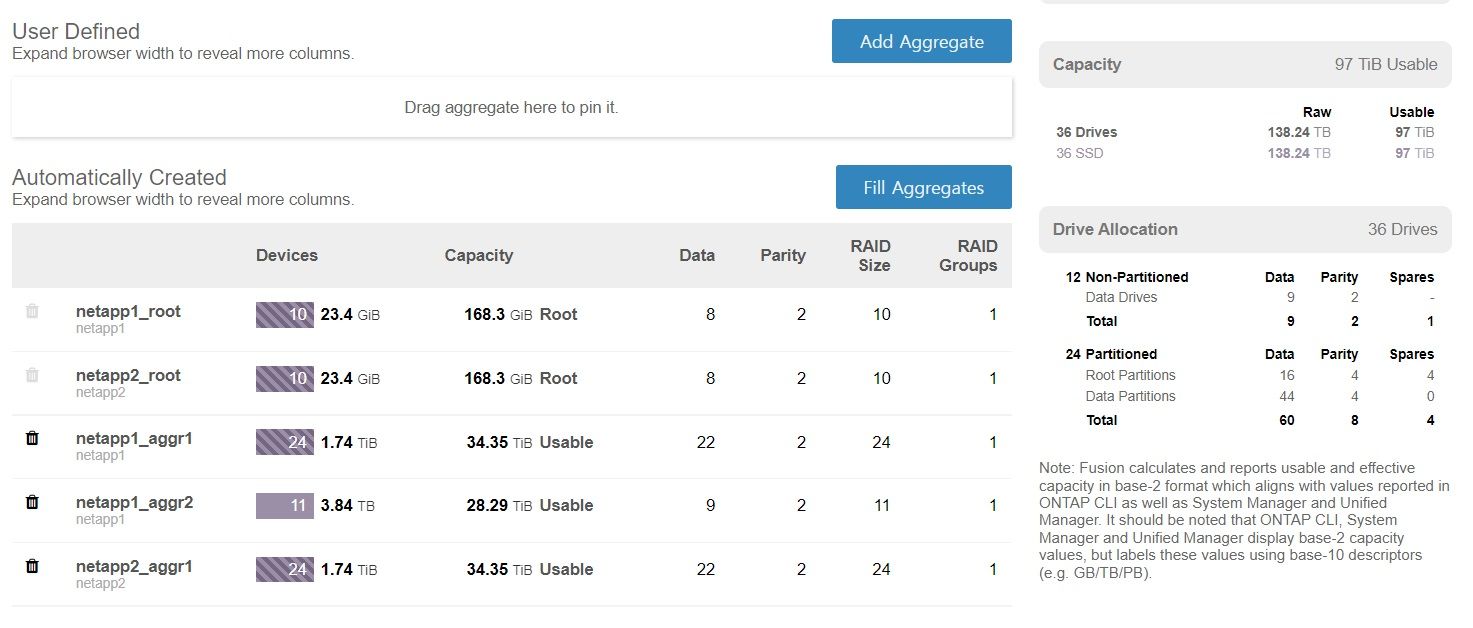Click the trash icon for netapp1_aggr1
The image size is (1473, 628).
point(32,439)
